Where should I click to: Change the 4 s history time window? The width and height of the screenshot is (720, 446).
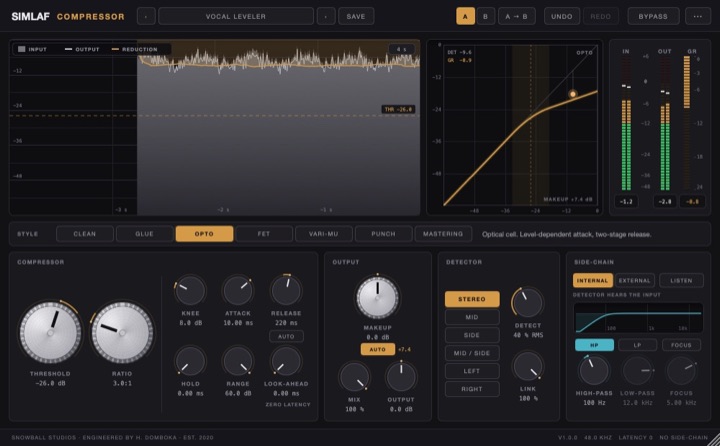point(401,49)
